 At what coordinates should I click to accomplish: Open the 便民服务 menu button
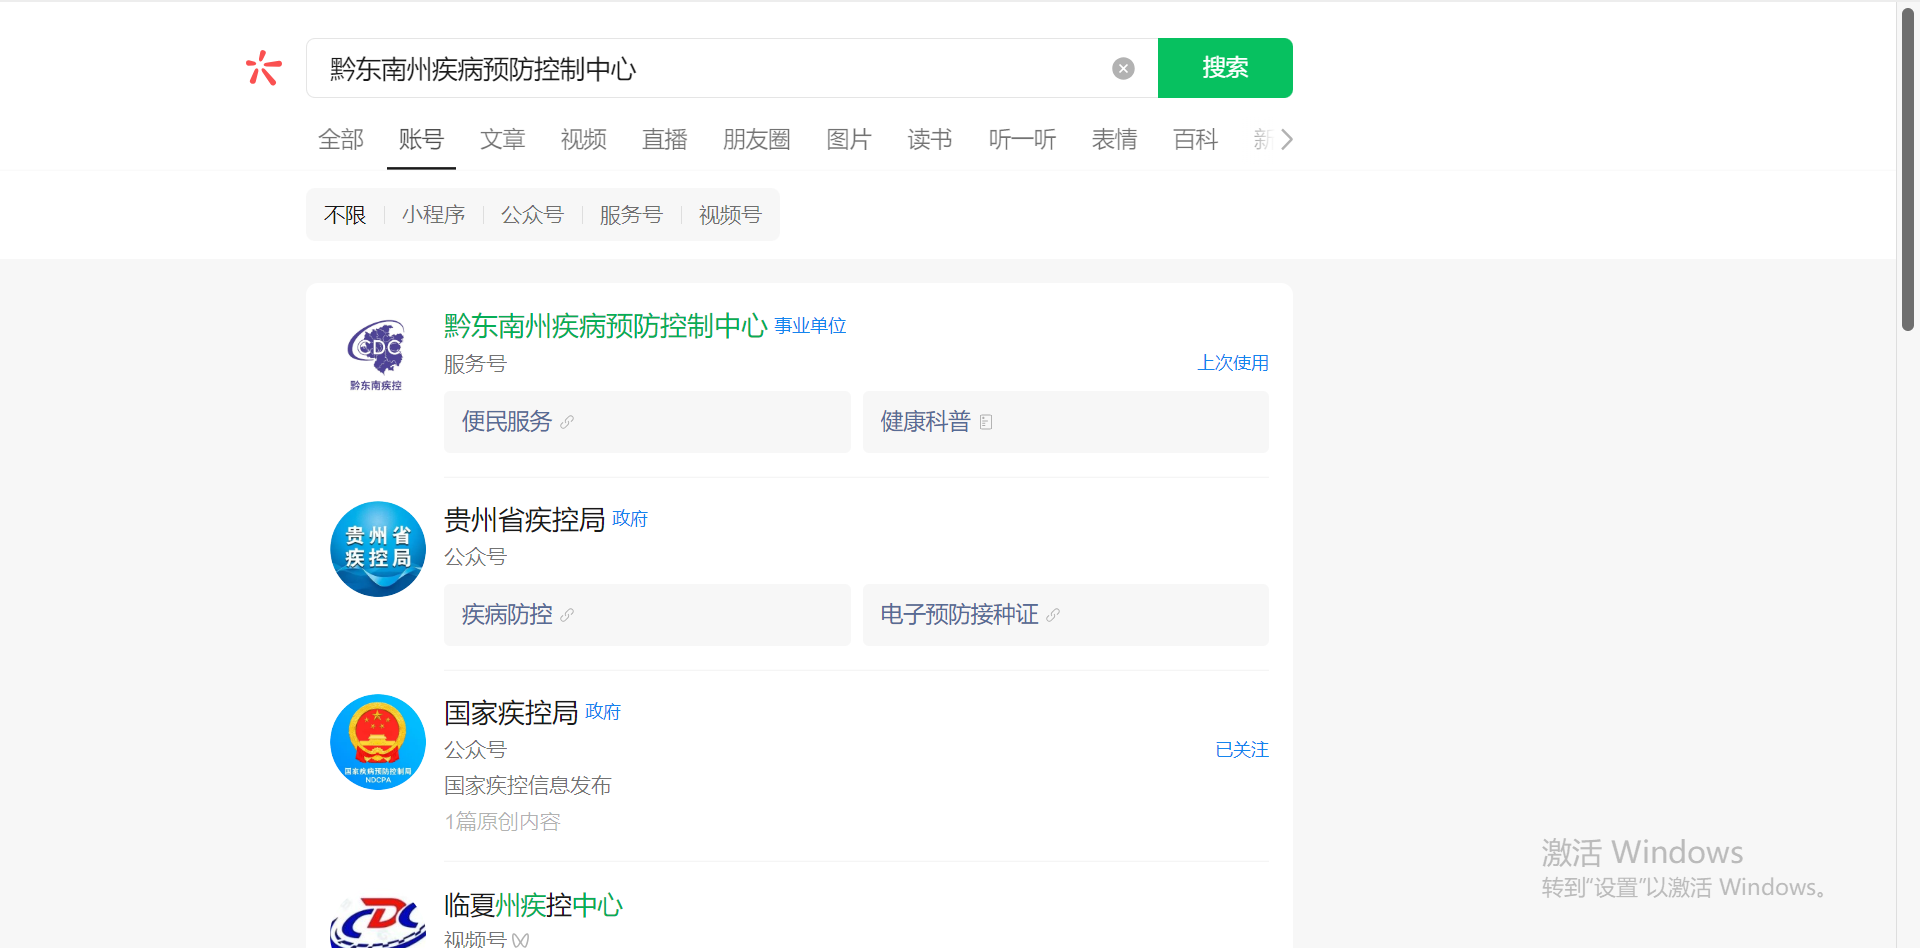click(x=647, y=422)
